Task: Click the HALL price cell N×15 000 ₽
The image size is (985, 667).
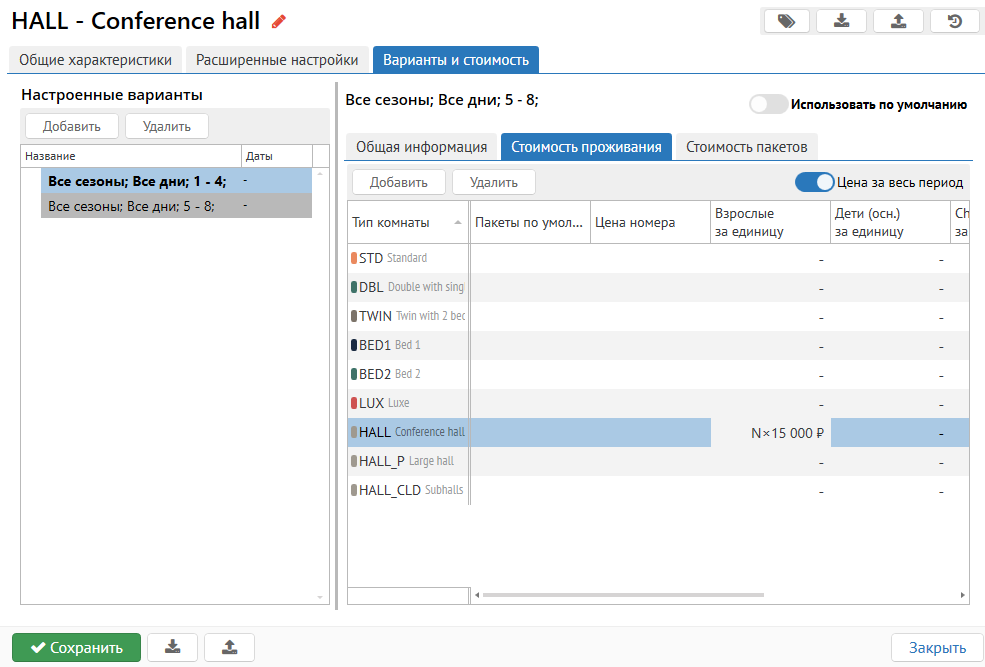Action: [x=770, y=433]
